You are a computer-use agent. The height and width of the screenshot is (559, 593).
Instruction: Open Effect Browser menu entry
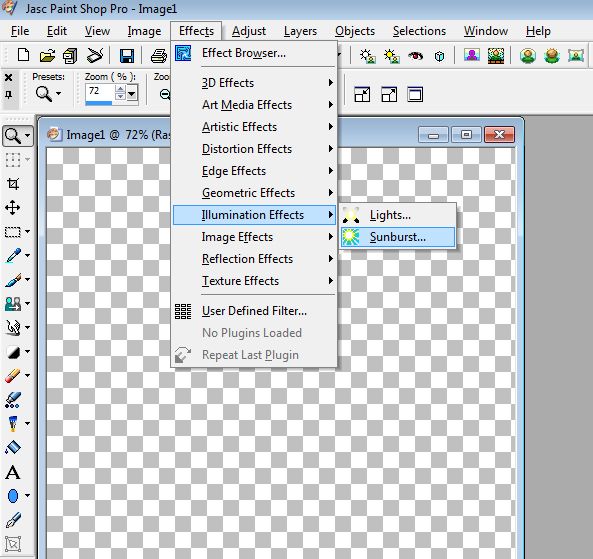click(x=254, y=53)
